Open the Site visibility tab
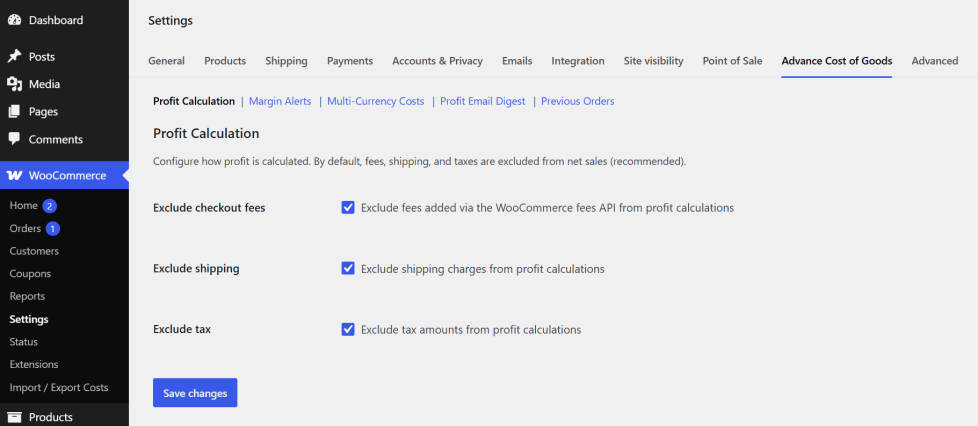Screen dimensions: 978x426 point(654,61)
